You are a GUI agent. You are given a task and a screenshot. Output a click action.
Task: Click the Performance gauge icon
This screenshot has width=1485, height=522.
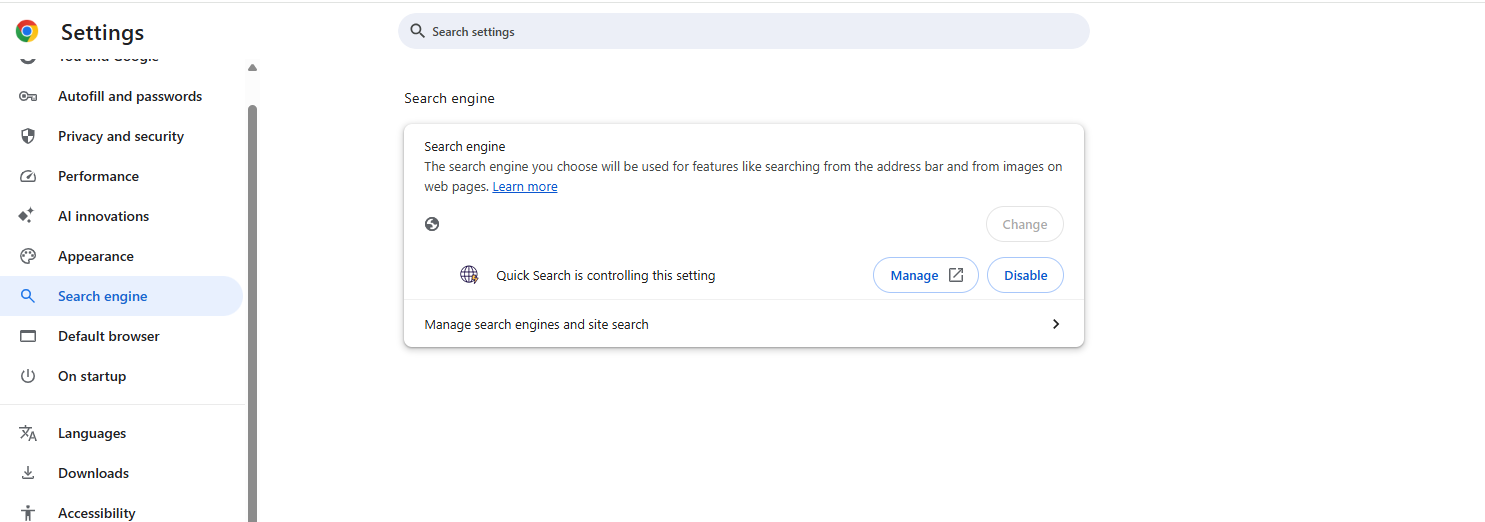coord(28,177)
